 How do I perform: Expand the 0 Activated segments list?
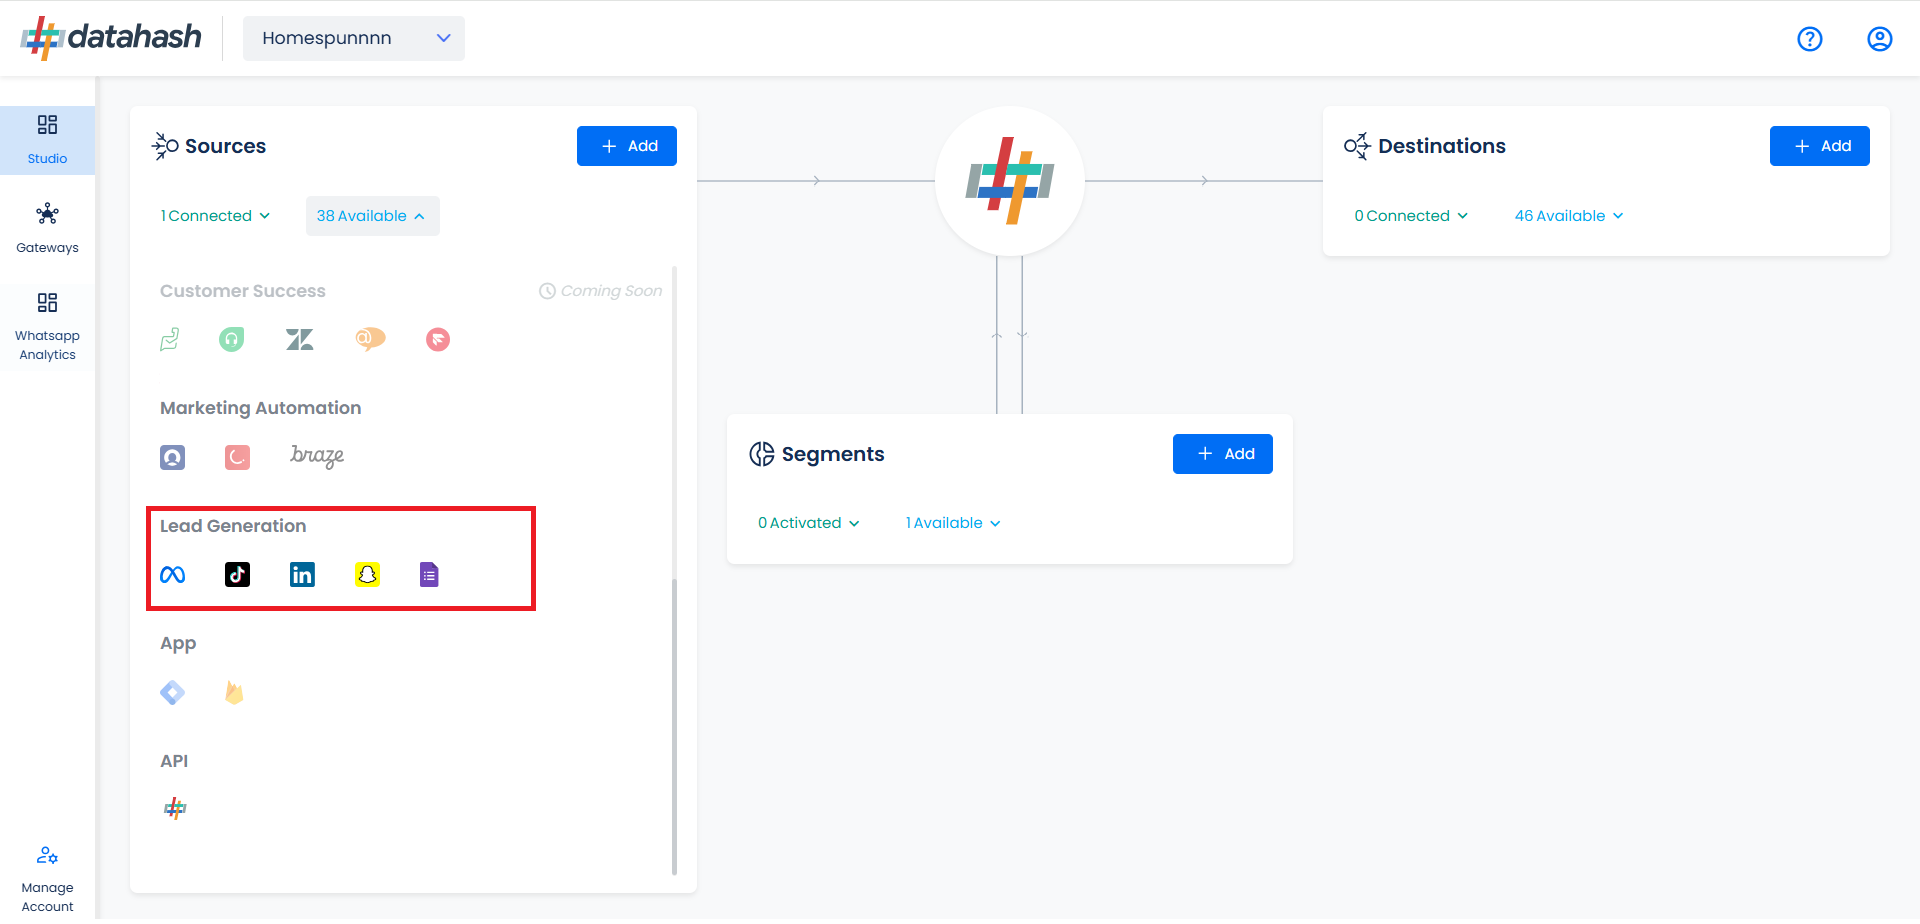809,523
